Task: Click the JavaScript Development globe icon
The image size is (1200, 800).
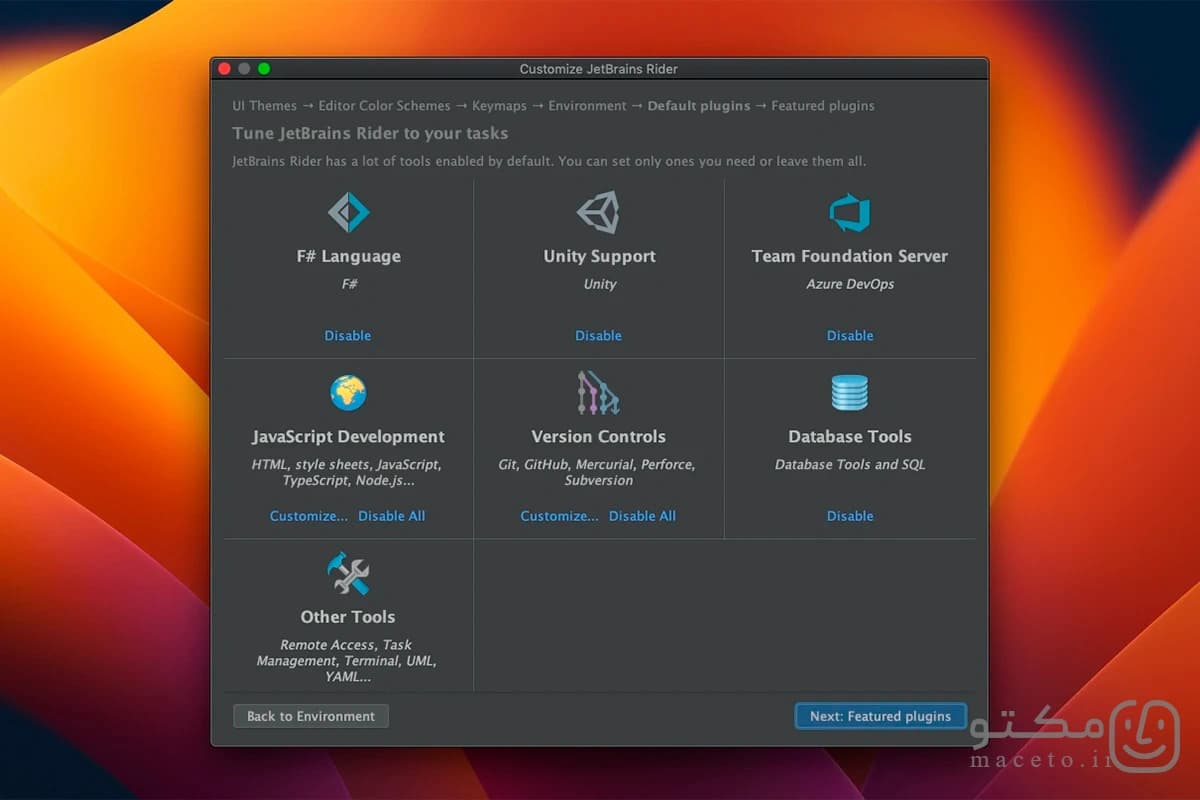Action: click(x=348, y=393)
